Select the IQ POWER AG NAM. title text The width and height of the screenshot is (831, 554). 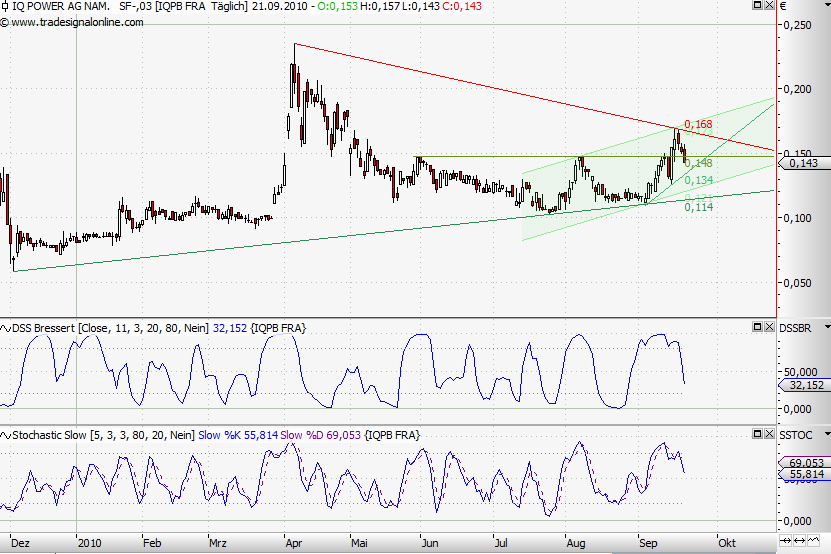tap(61, 6)
